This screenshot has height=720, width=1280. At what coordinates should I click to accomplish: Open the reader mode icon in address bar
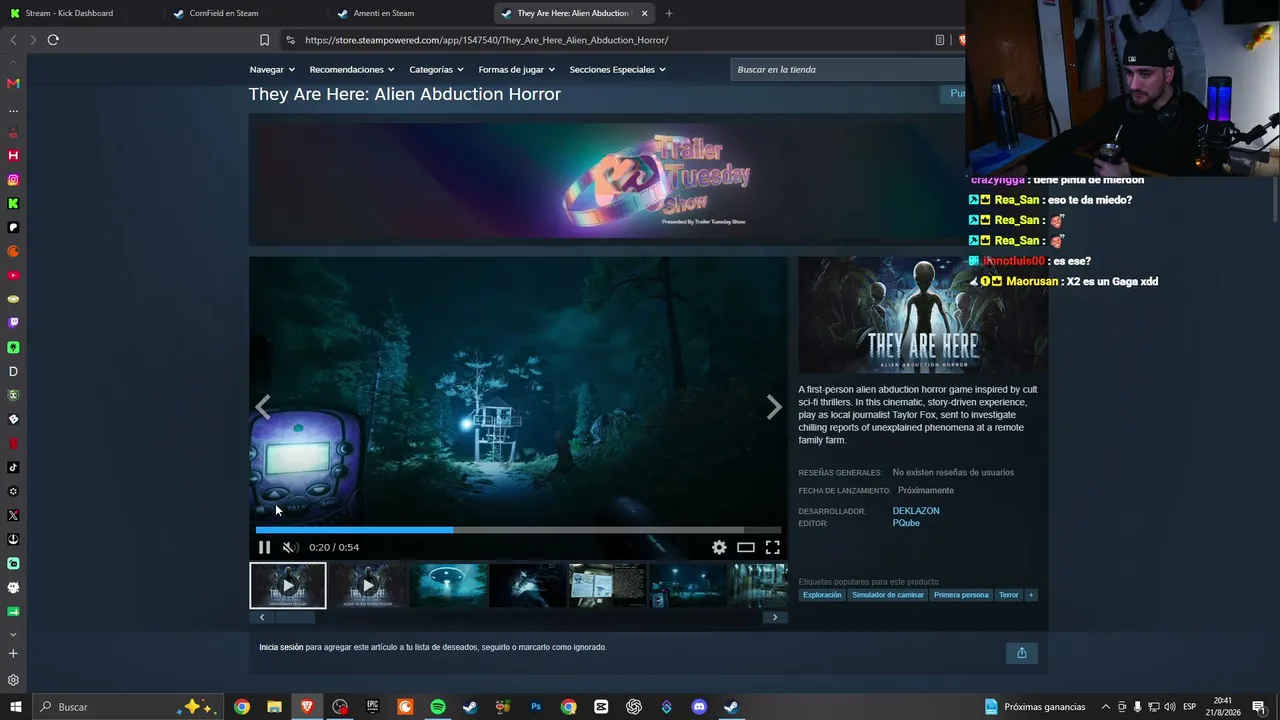940,40
